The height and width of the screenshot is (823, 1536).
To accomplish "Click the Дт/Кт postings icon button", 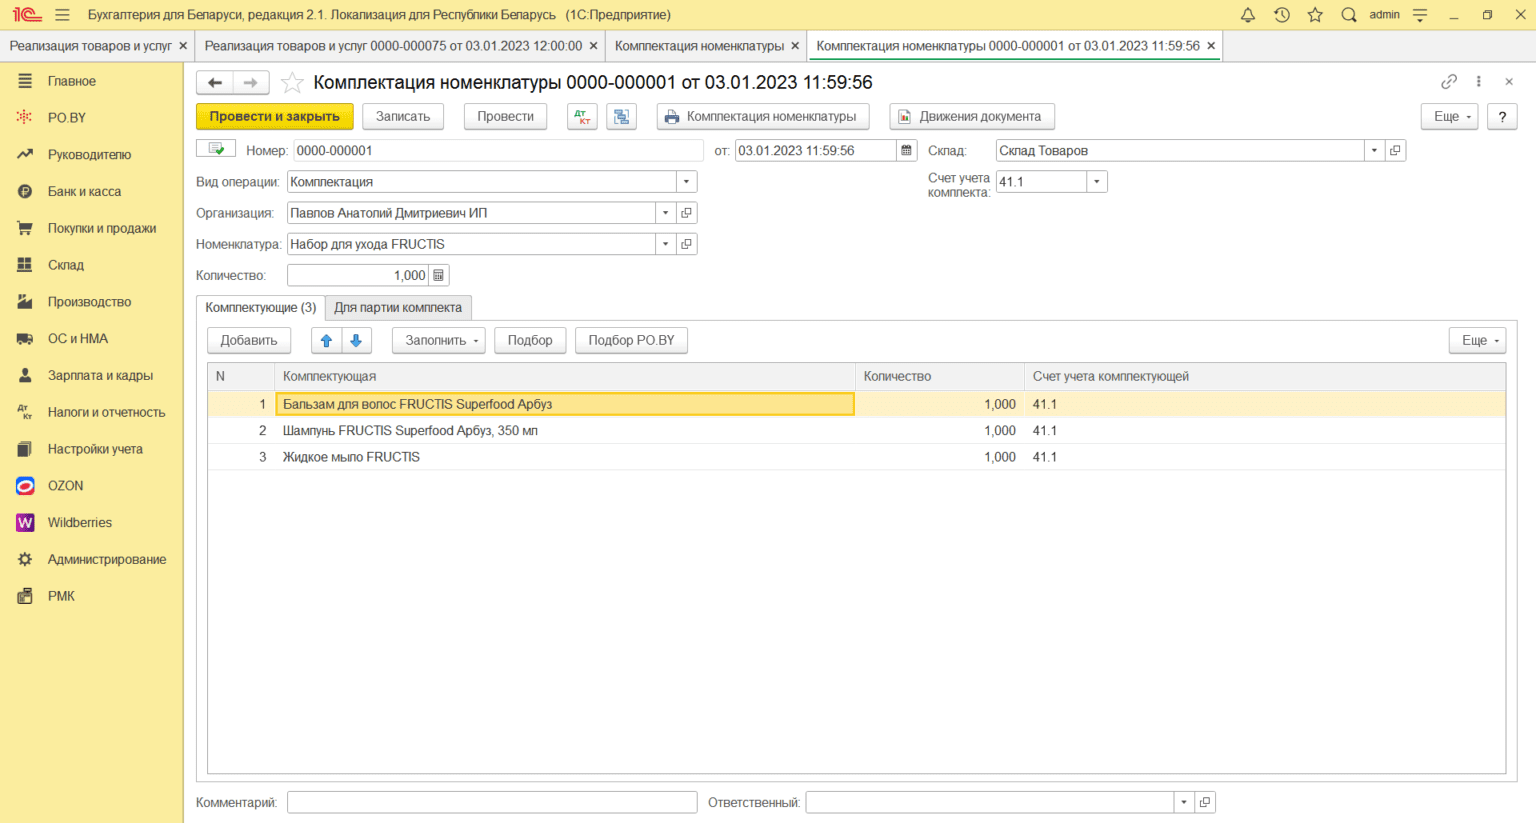I will [582, 117].
